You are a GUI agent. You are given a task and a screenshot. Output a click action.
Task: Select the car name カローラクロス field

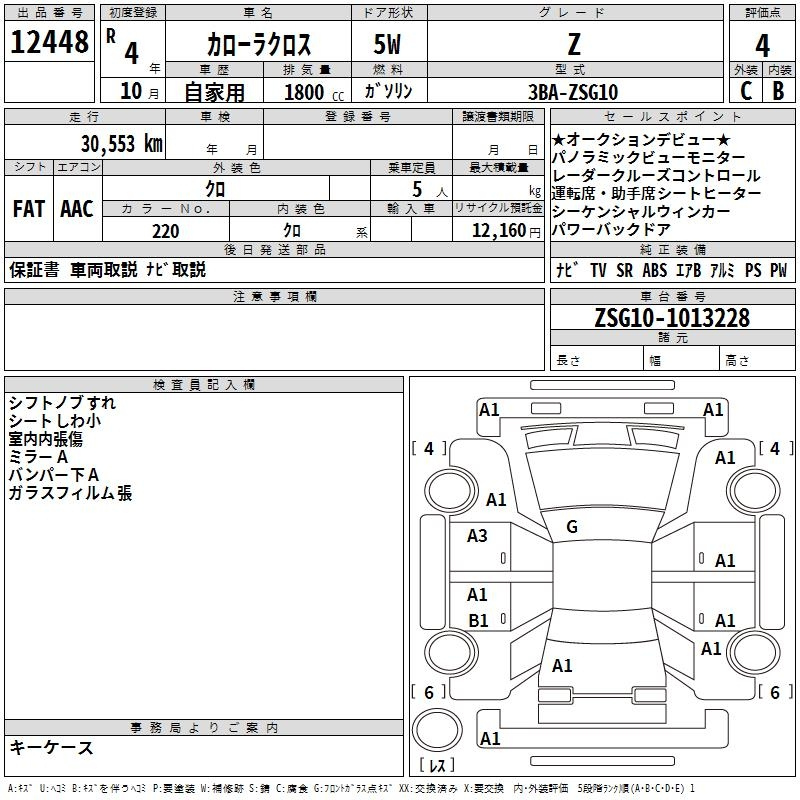(x=259, y=44)
